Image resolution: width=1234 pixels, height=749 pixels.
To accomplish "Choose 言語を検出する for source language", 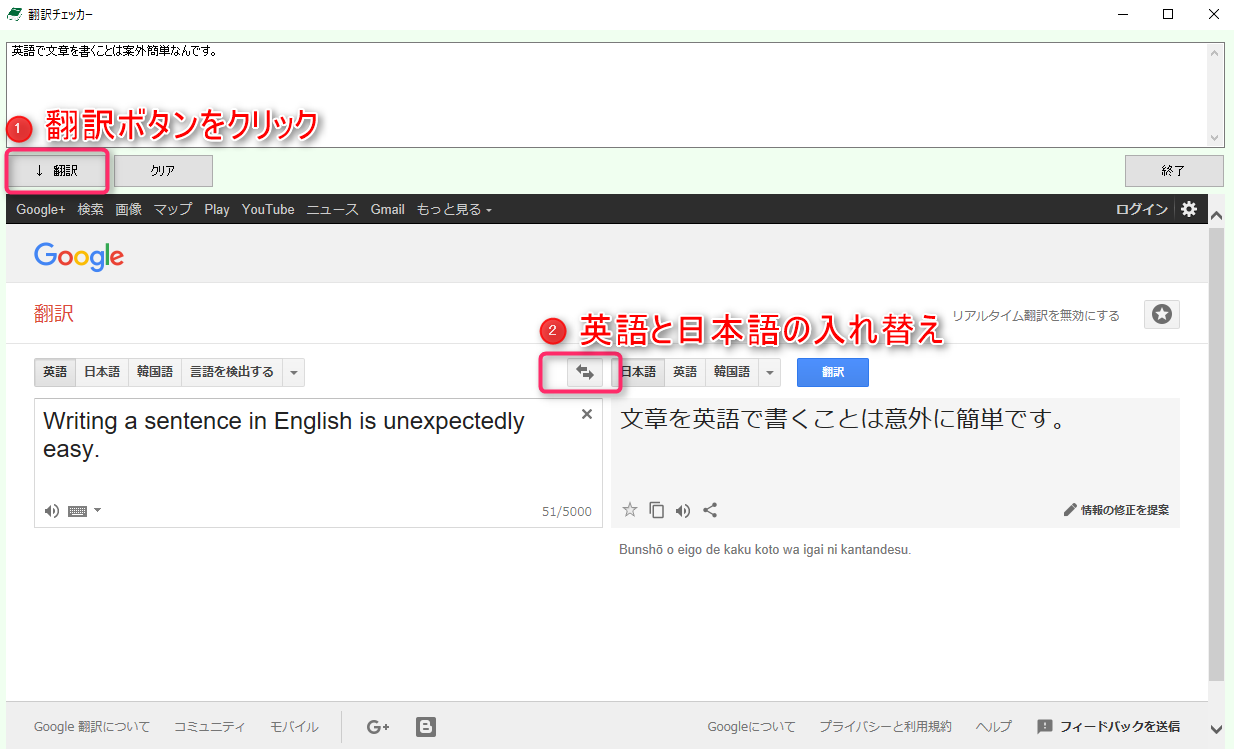I will point(232,372).
